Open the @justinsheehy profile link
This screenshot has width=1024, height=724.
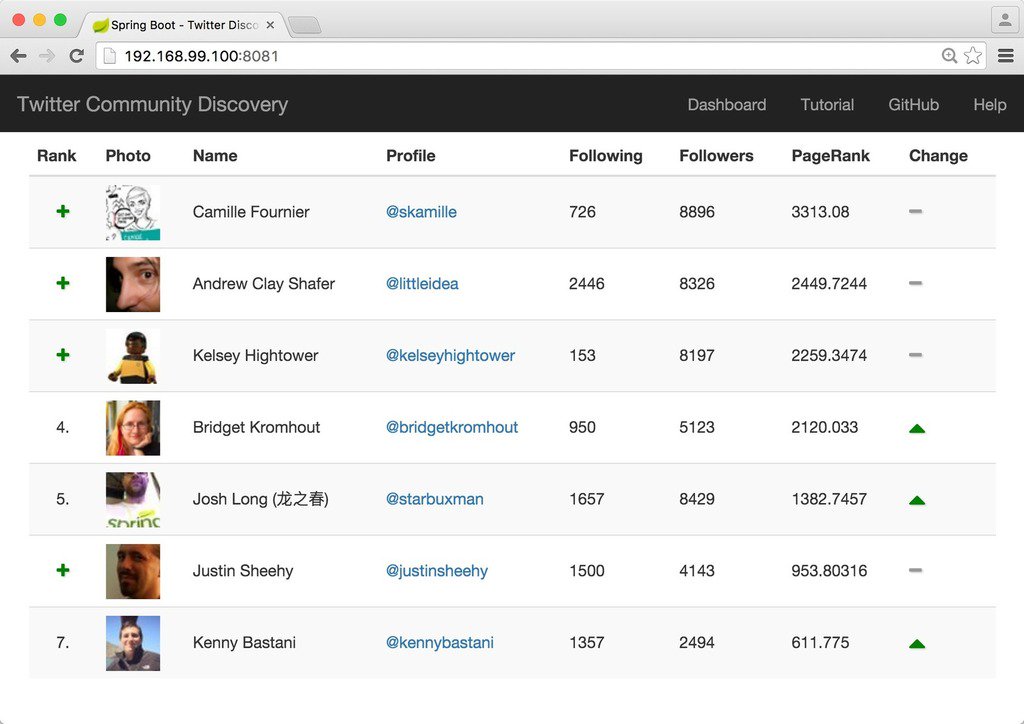(x=436, y=571)
